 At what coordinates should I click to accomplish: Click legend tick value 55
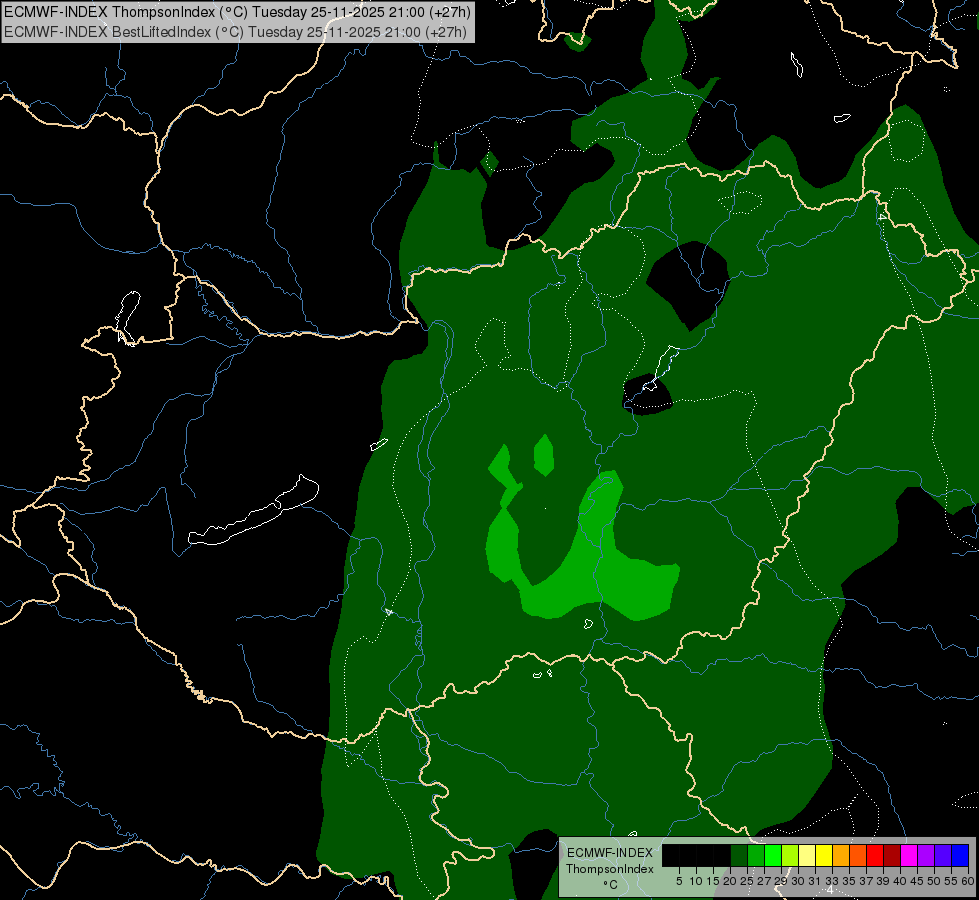pos(951,881)
